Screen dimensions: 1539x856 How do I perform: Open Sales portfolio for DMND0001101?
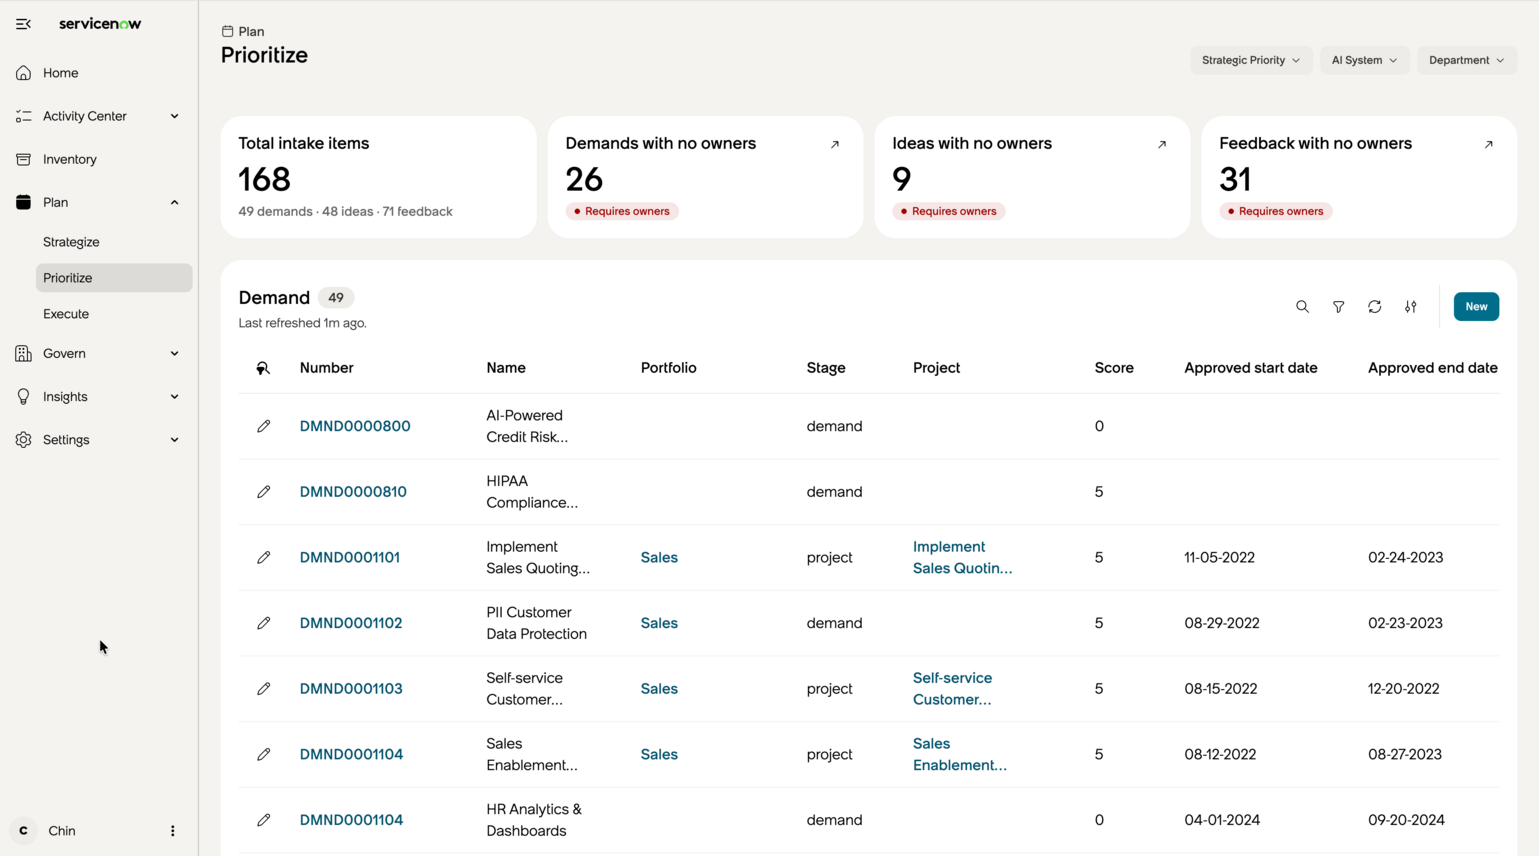point(659,557)
